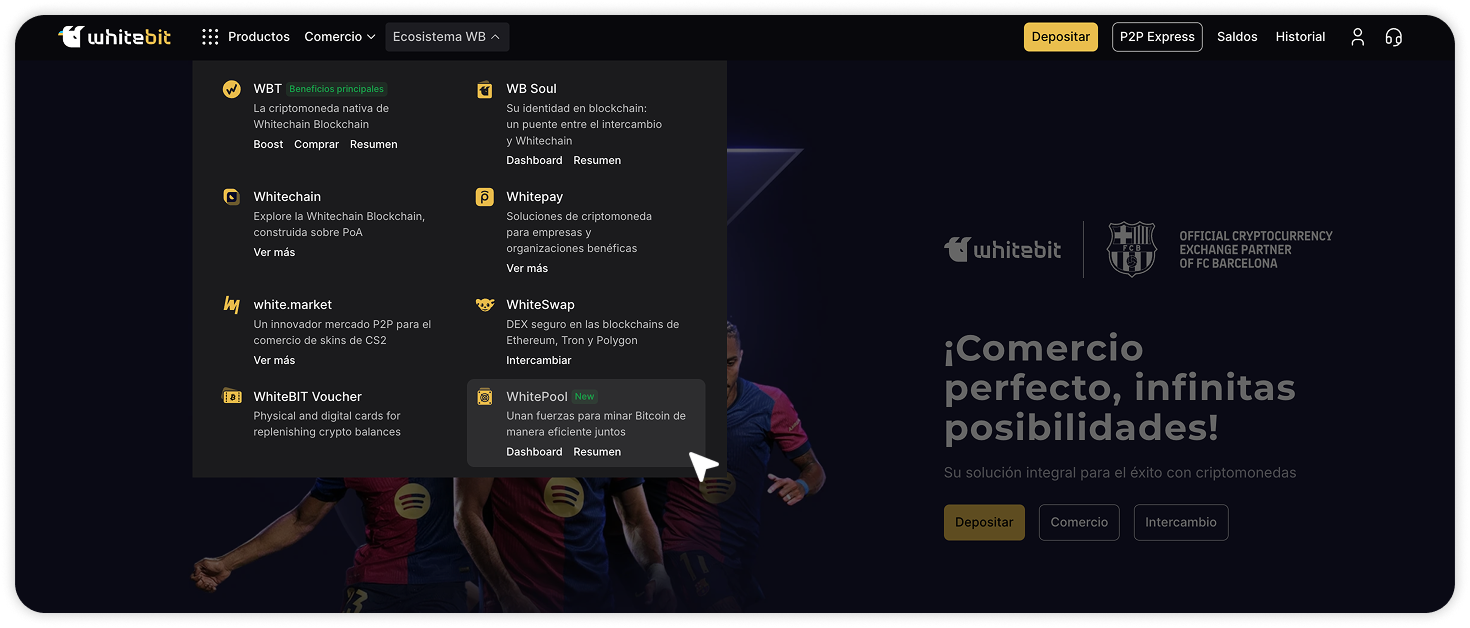Screen dimensions: 1470x628
Task: Collapse the Ecosistema WB dropdown
Action: click(447, 37)
